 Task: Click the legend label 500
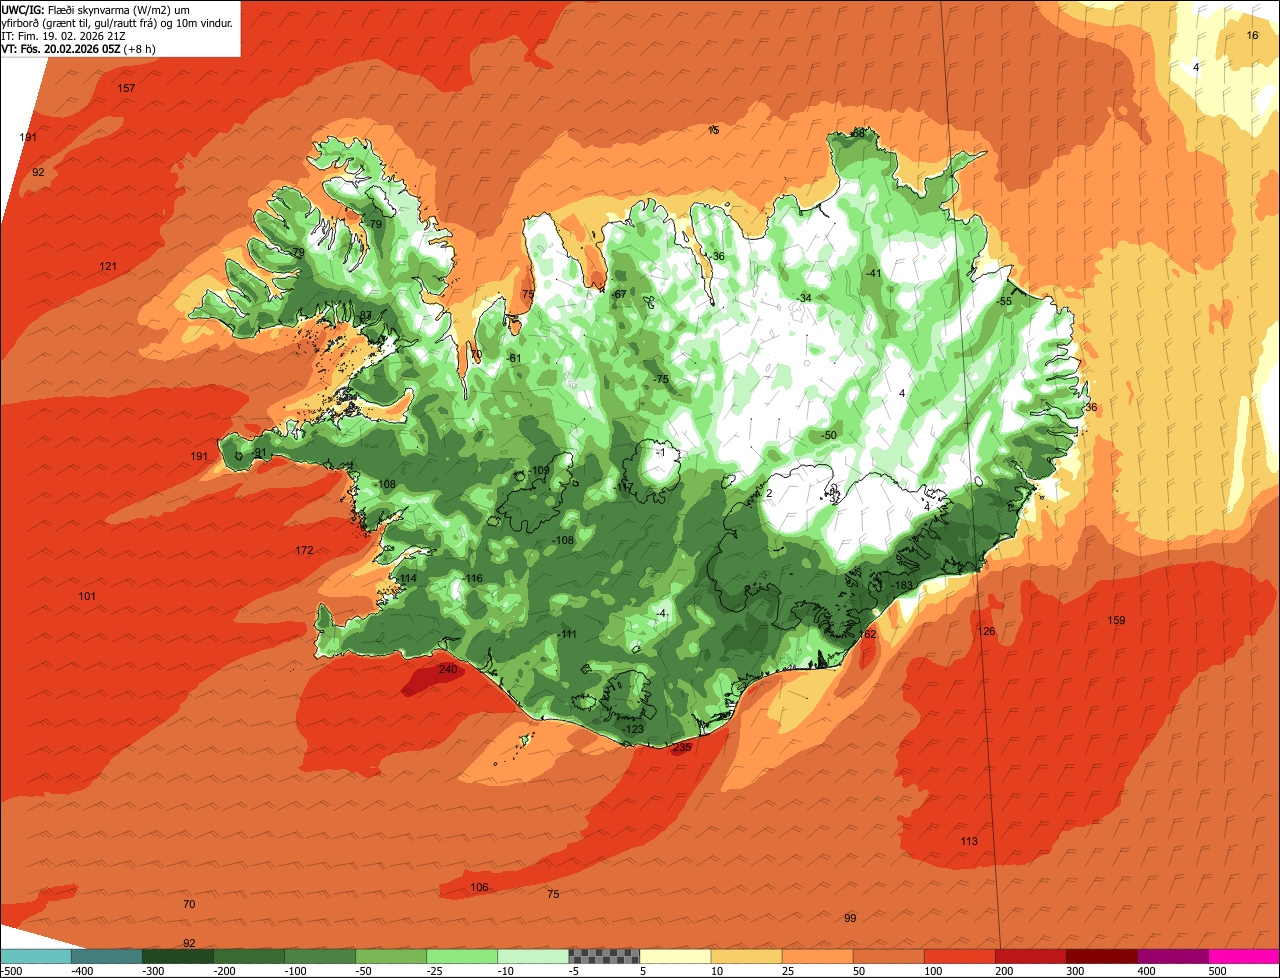[1217, 971]
